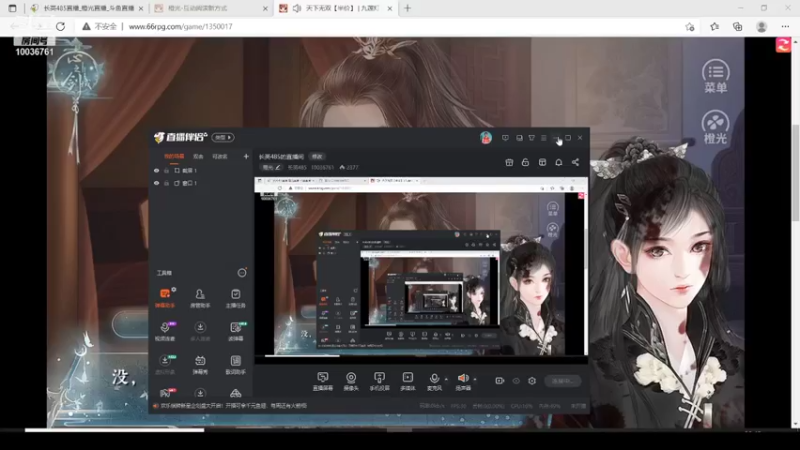This screenshot has height=450, width=800.
Task: Select the third scene tab
Action: click(x=220, y=156)
